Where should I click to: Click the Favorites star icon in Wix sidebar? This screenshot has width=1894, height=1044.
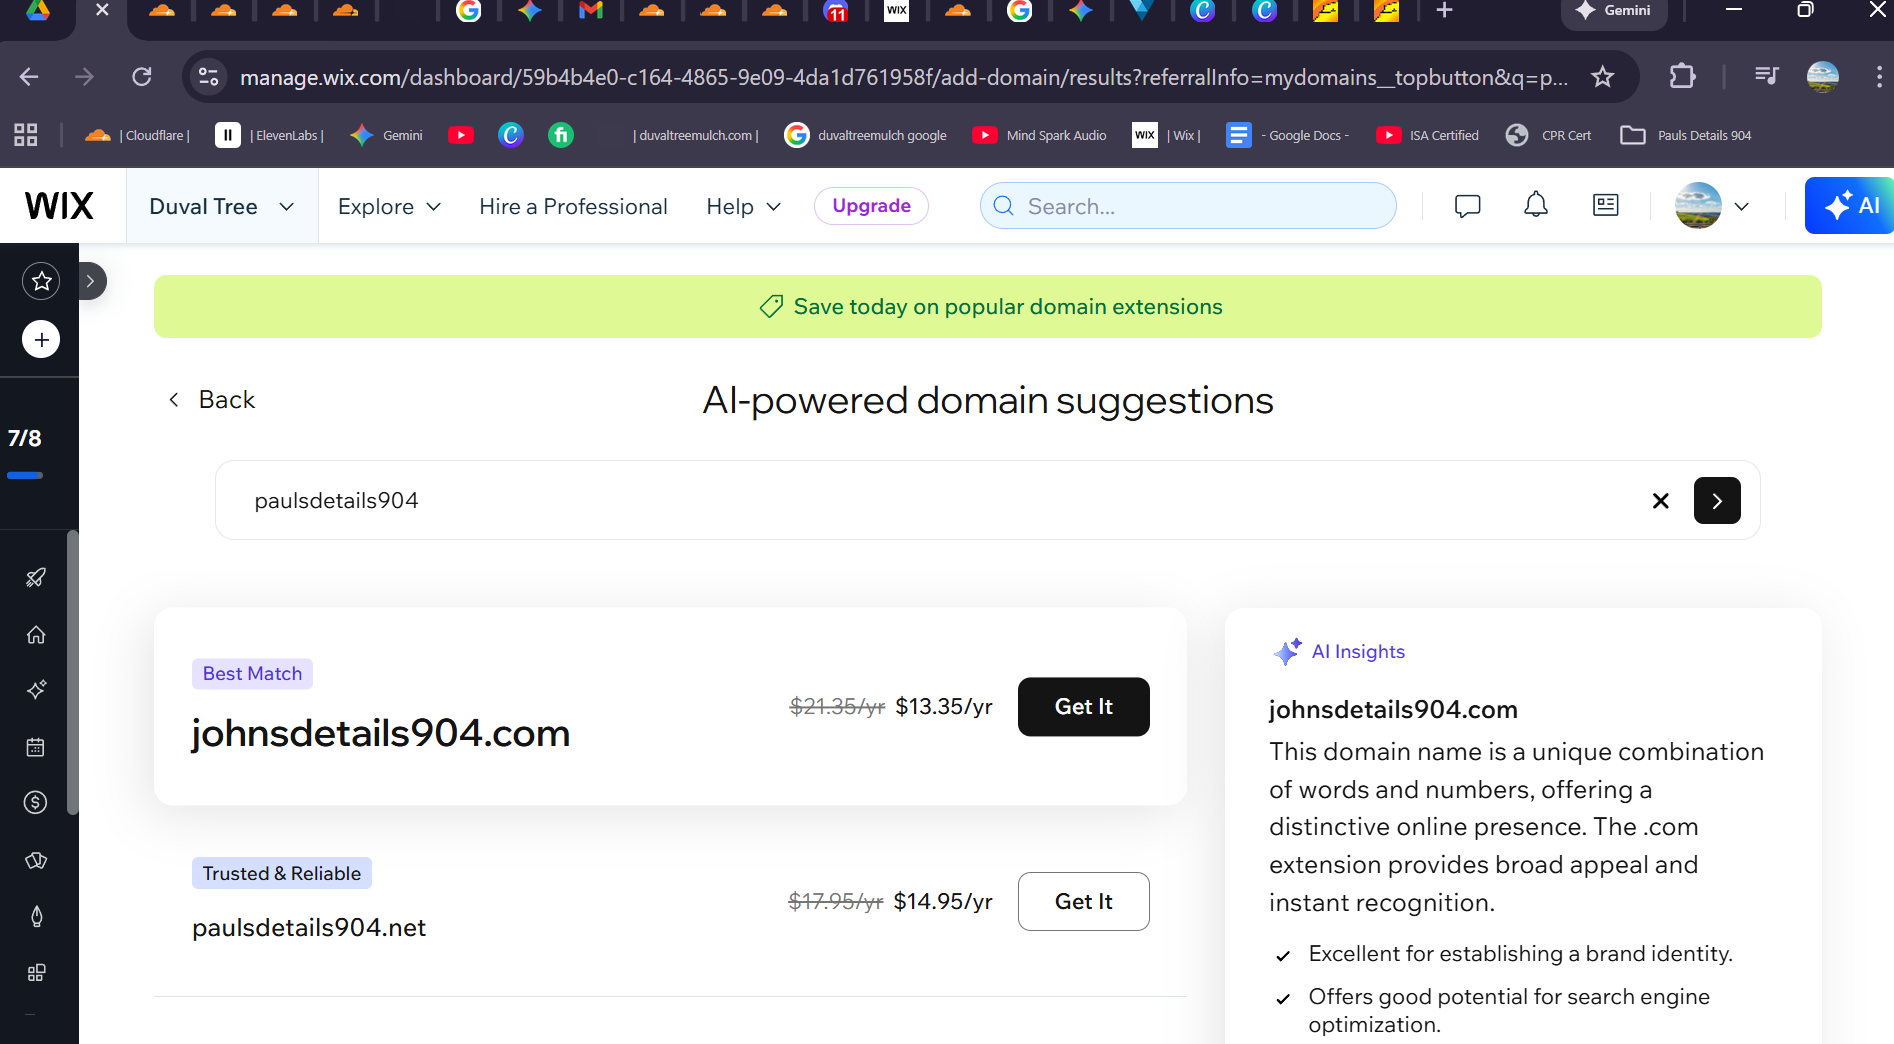(41, 281)
